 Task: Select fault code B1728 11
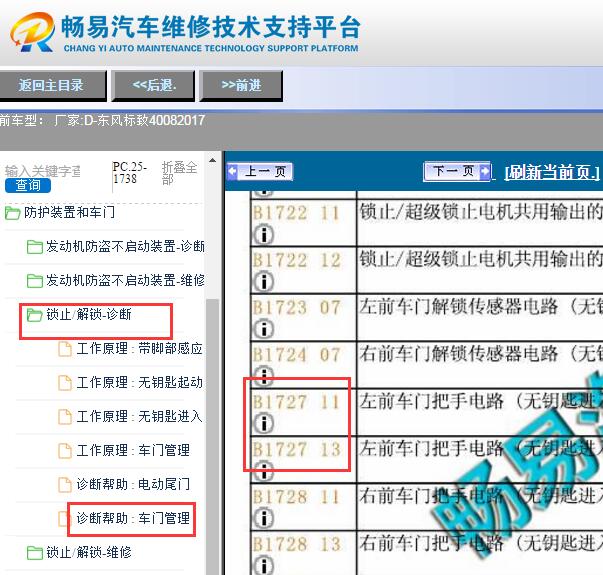click(x=297, y=497)
